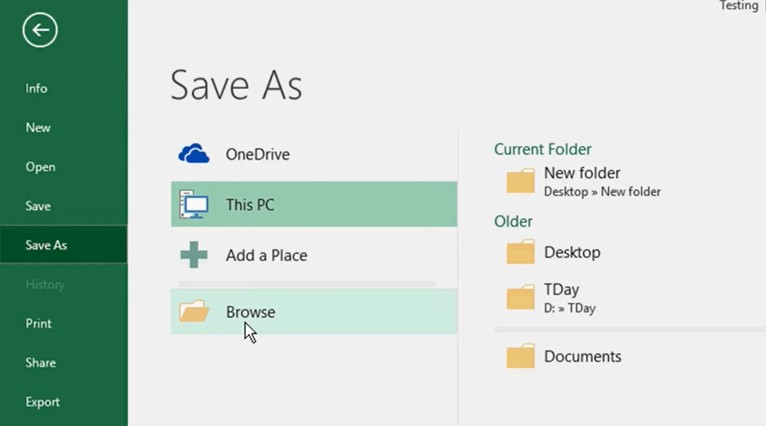This screenshot has width=766, height=426.
Task: Choose the OneDrive label
Action: point(257,154)
